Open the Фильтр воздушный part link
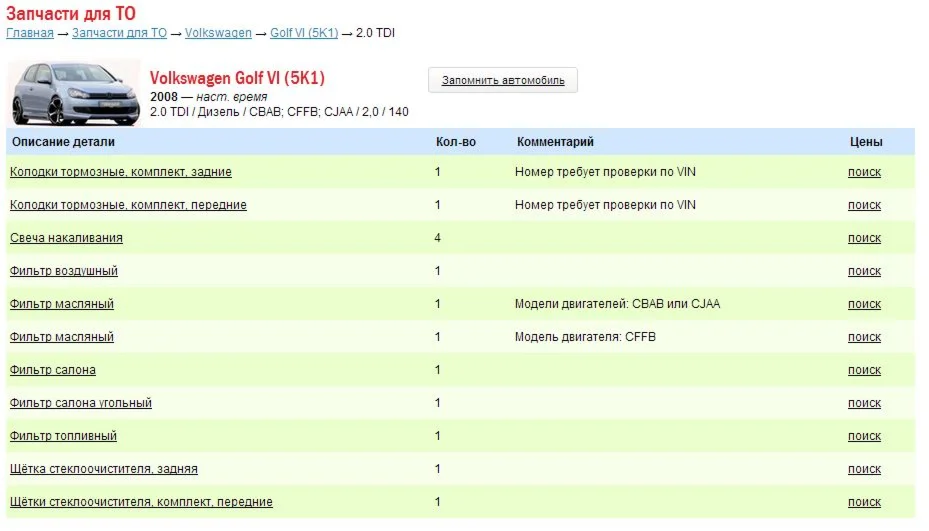 tap(64, 271)
